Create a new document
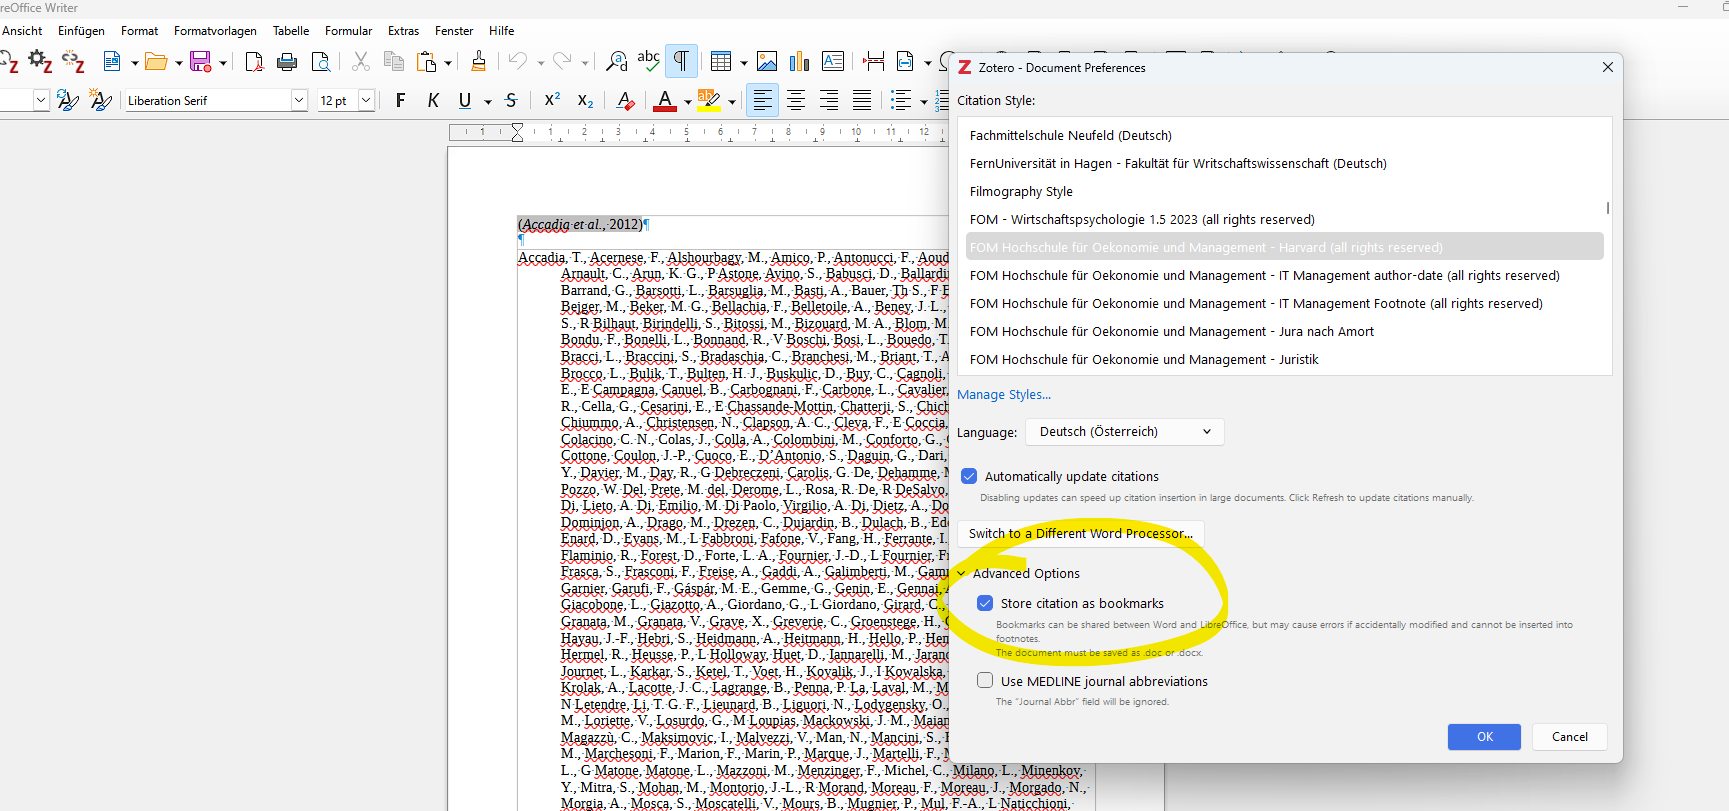 point(112,62)
